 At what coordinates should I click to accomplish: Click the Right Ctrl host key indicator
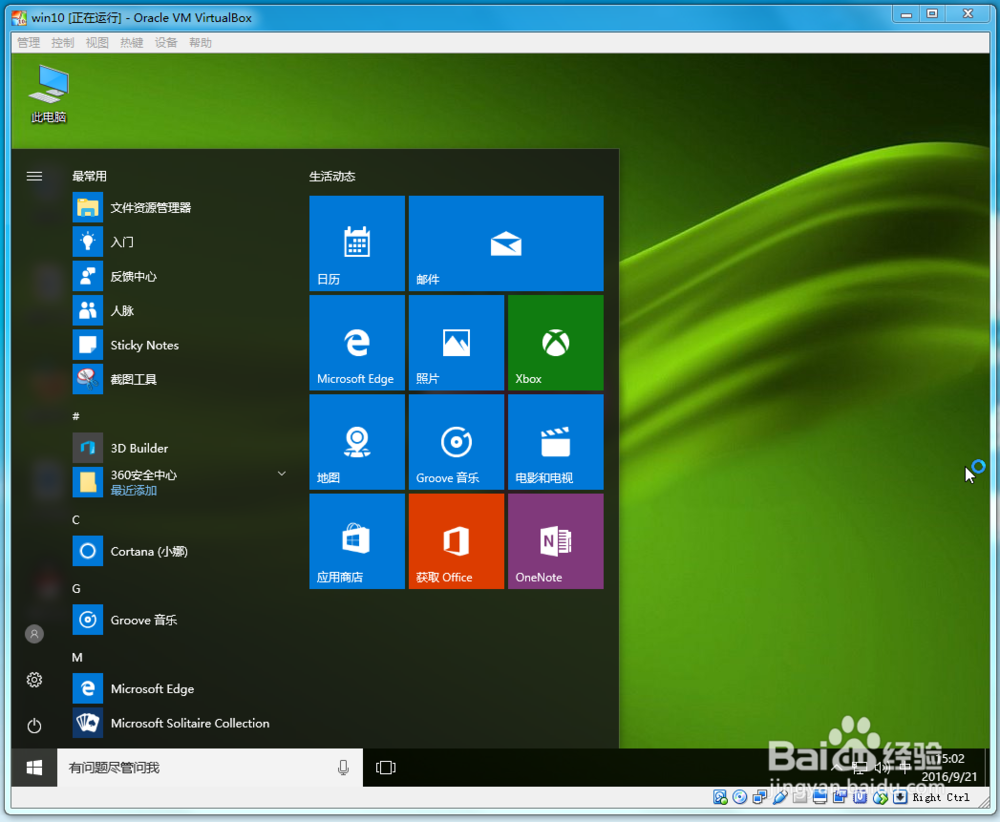tap(941, 798)
